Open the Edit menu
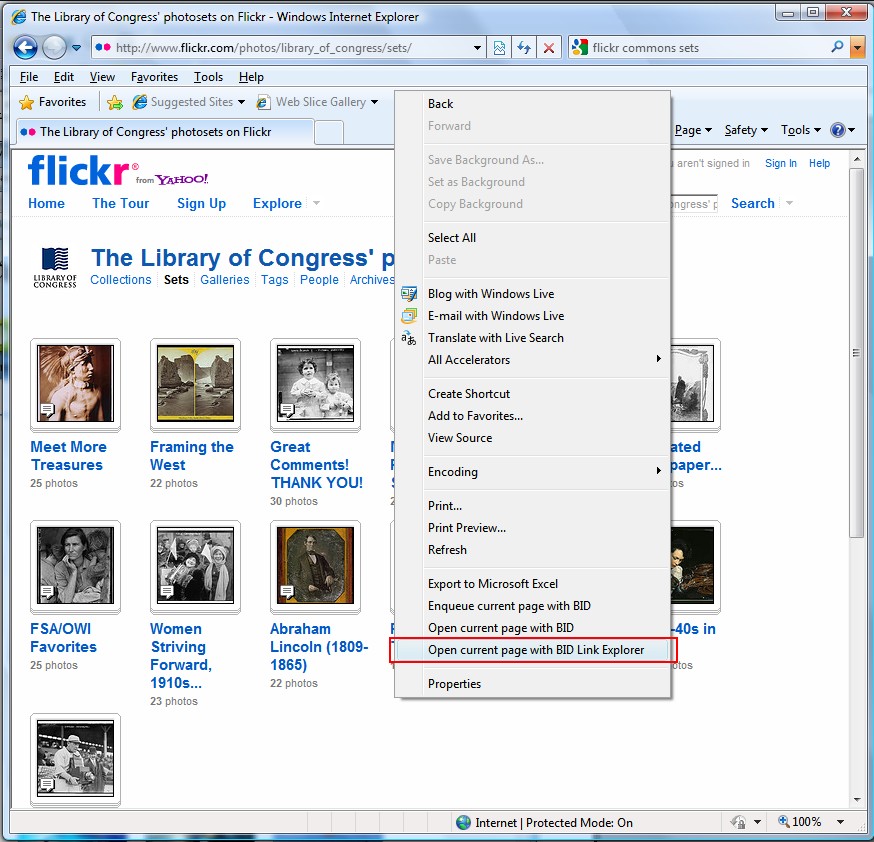The image size is (874, 842). pyautogui.click(x=64, y=77)
